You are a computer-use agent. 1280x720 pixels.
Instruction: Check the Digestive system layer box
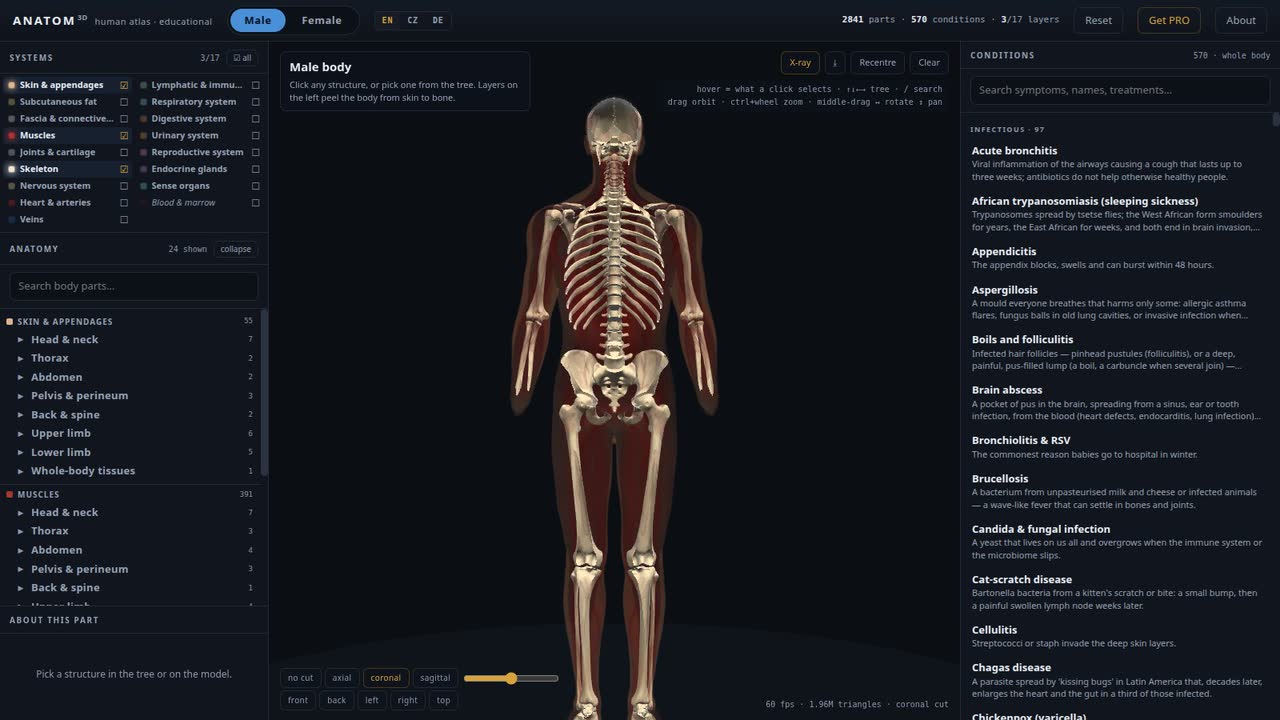(x=256, y=119)
